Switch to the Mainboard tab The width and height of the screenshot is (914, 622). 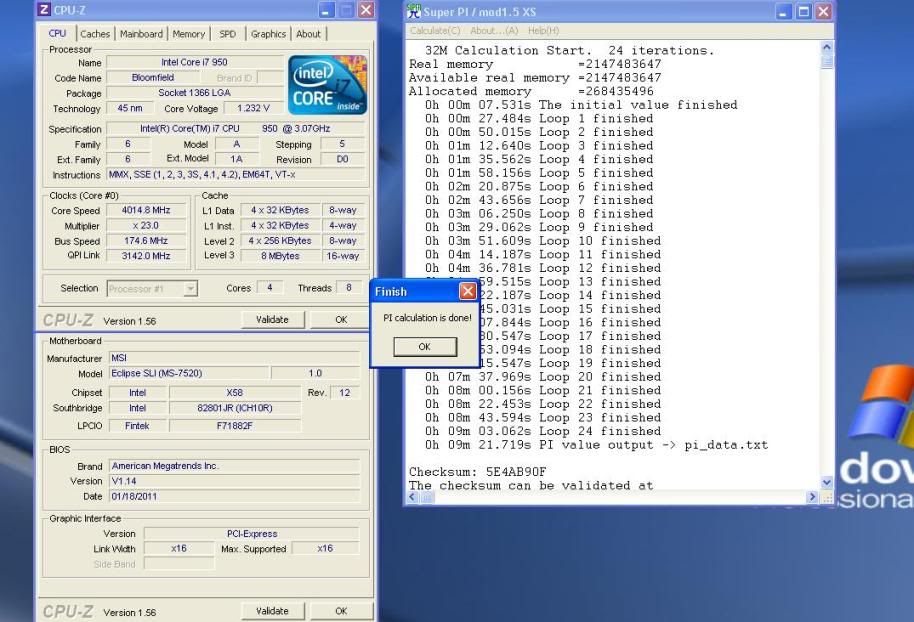pos(141,34)
